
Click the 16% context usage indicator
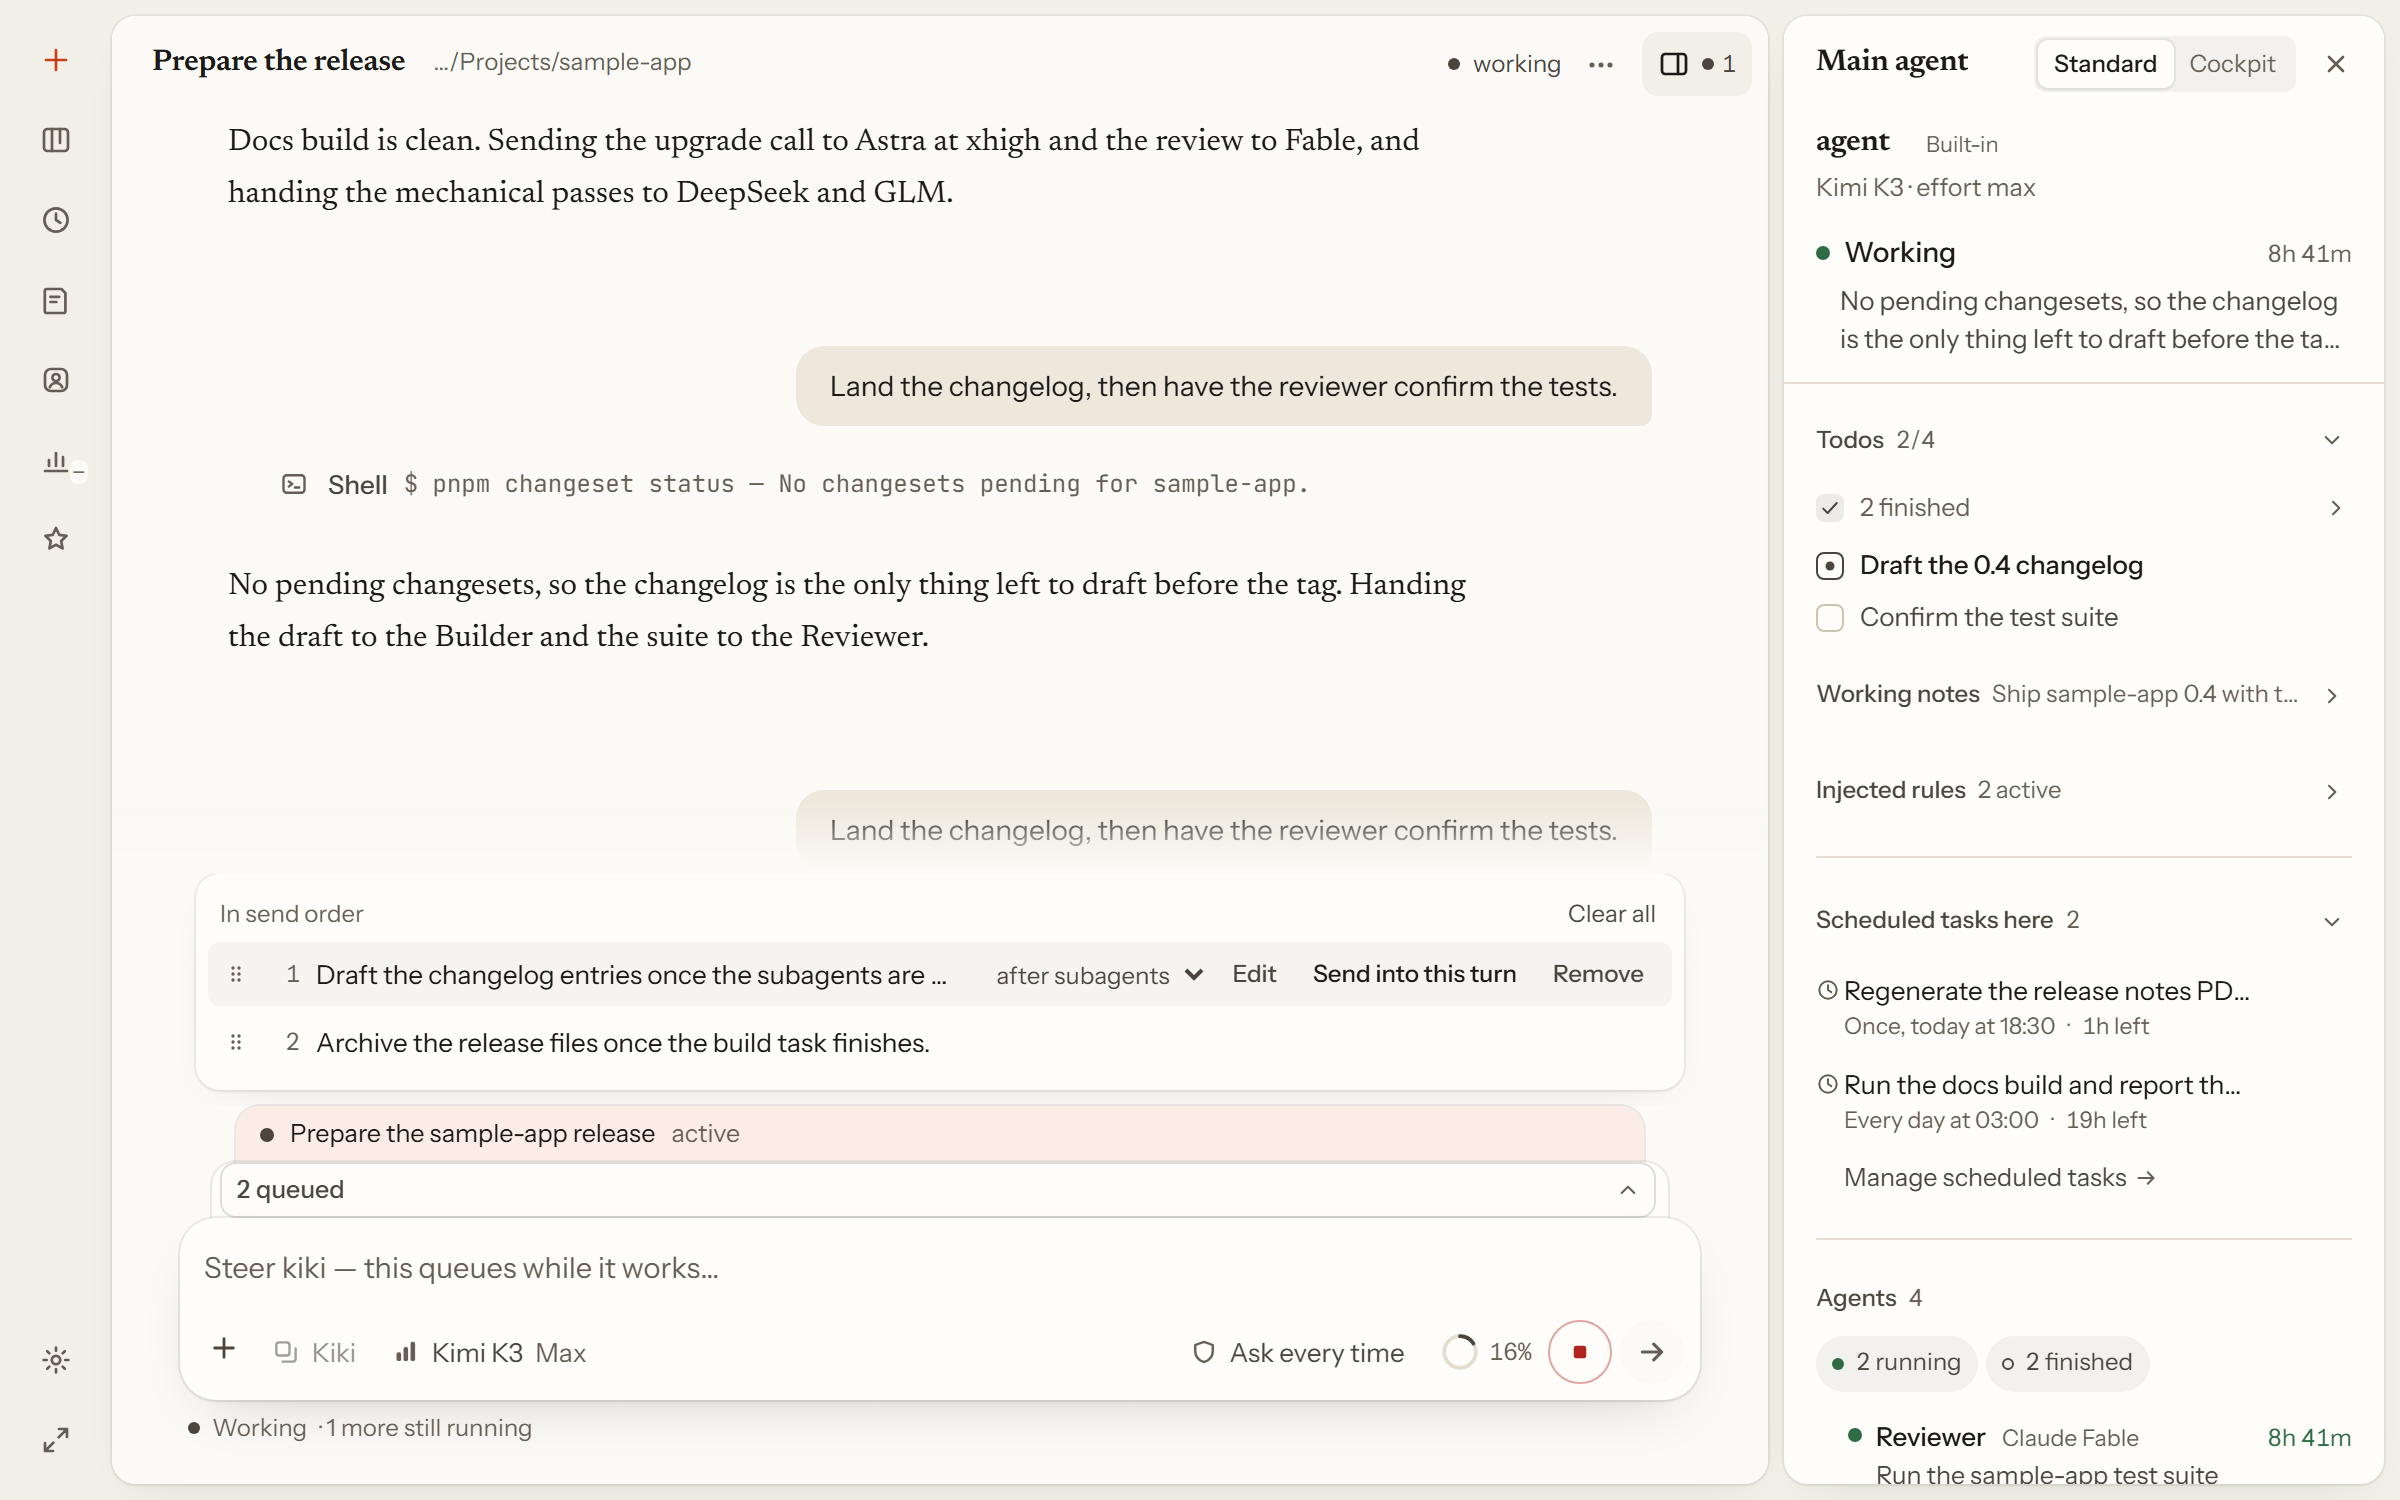(x=1488, y=1352)
